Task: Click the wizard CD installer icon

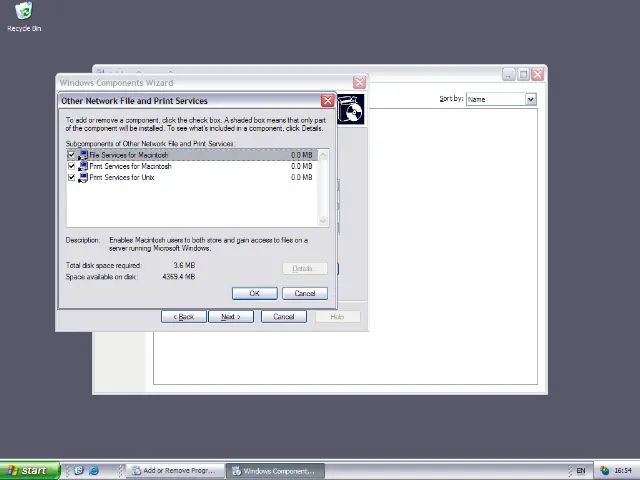Action: tap(351, 109)
